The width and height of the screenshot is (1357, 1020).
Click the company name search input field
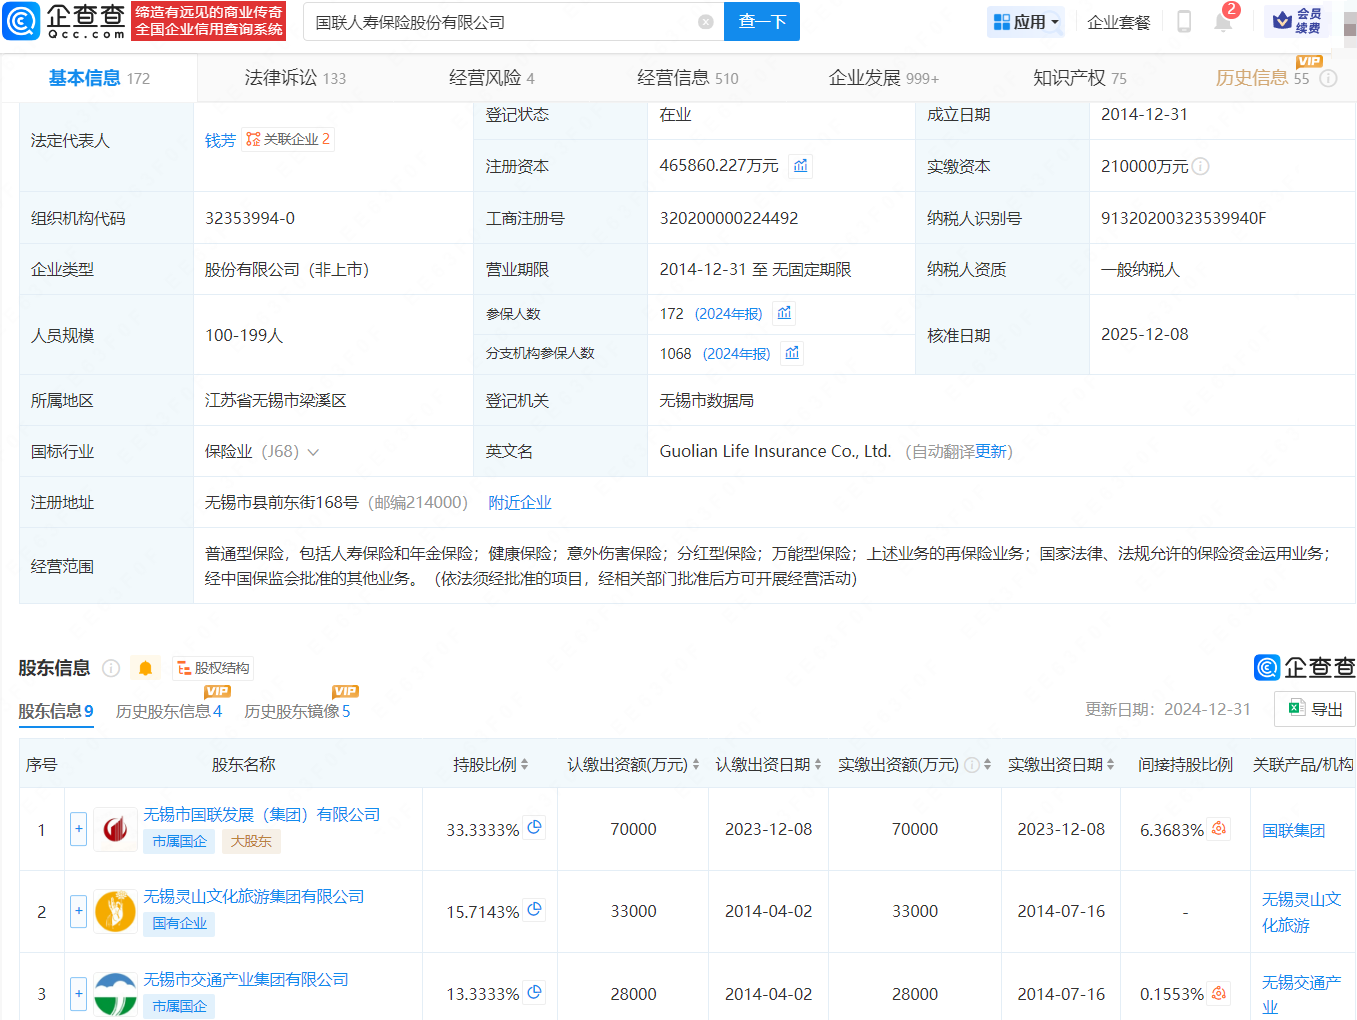(x=500, y=22)
